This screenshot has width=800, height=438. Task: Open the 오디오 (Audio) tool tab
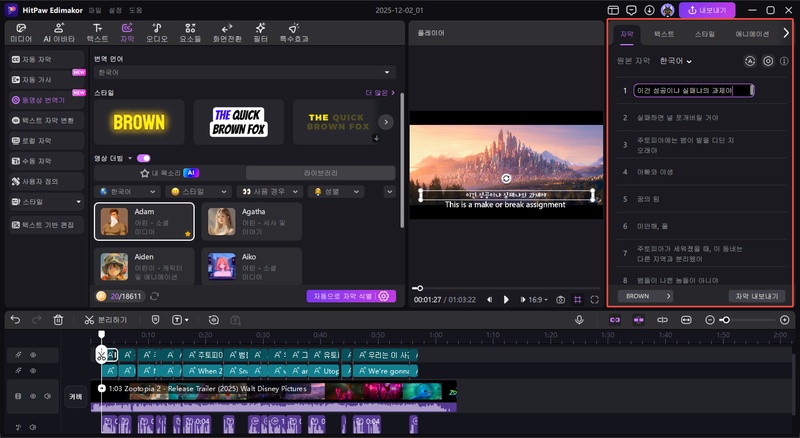[x=157, y=32]
